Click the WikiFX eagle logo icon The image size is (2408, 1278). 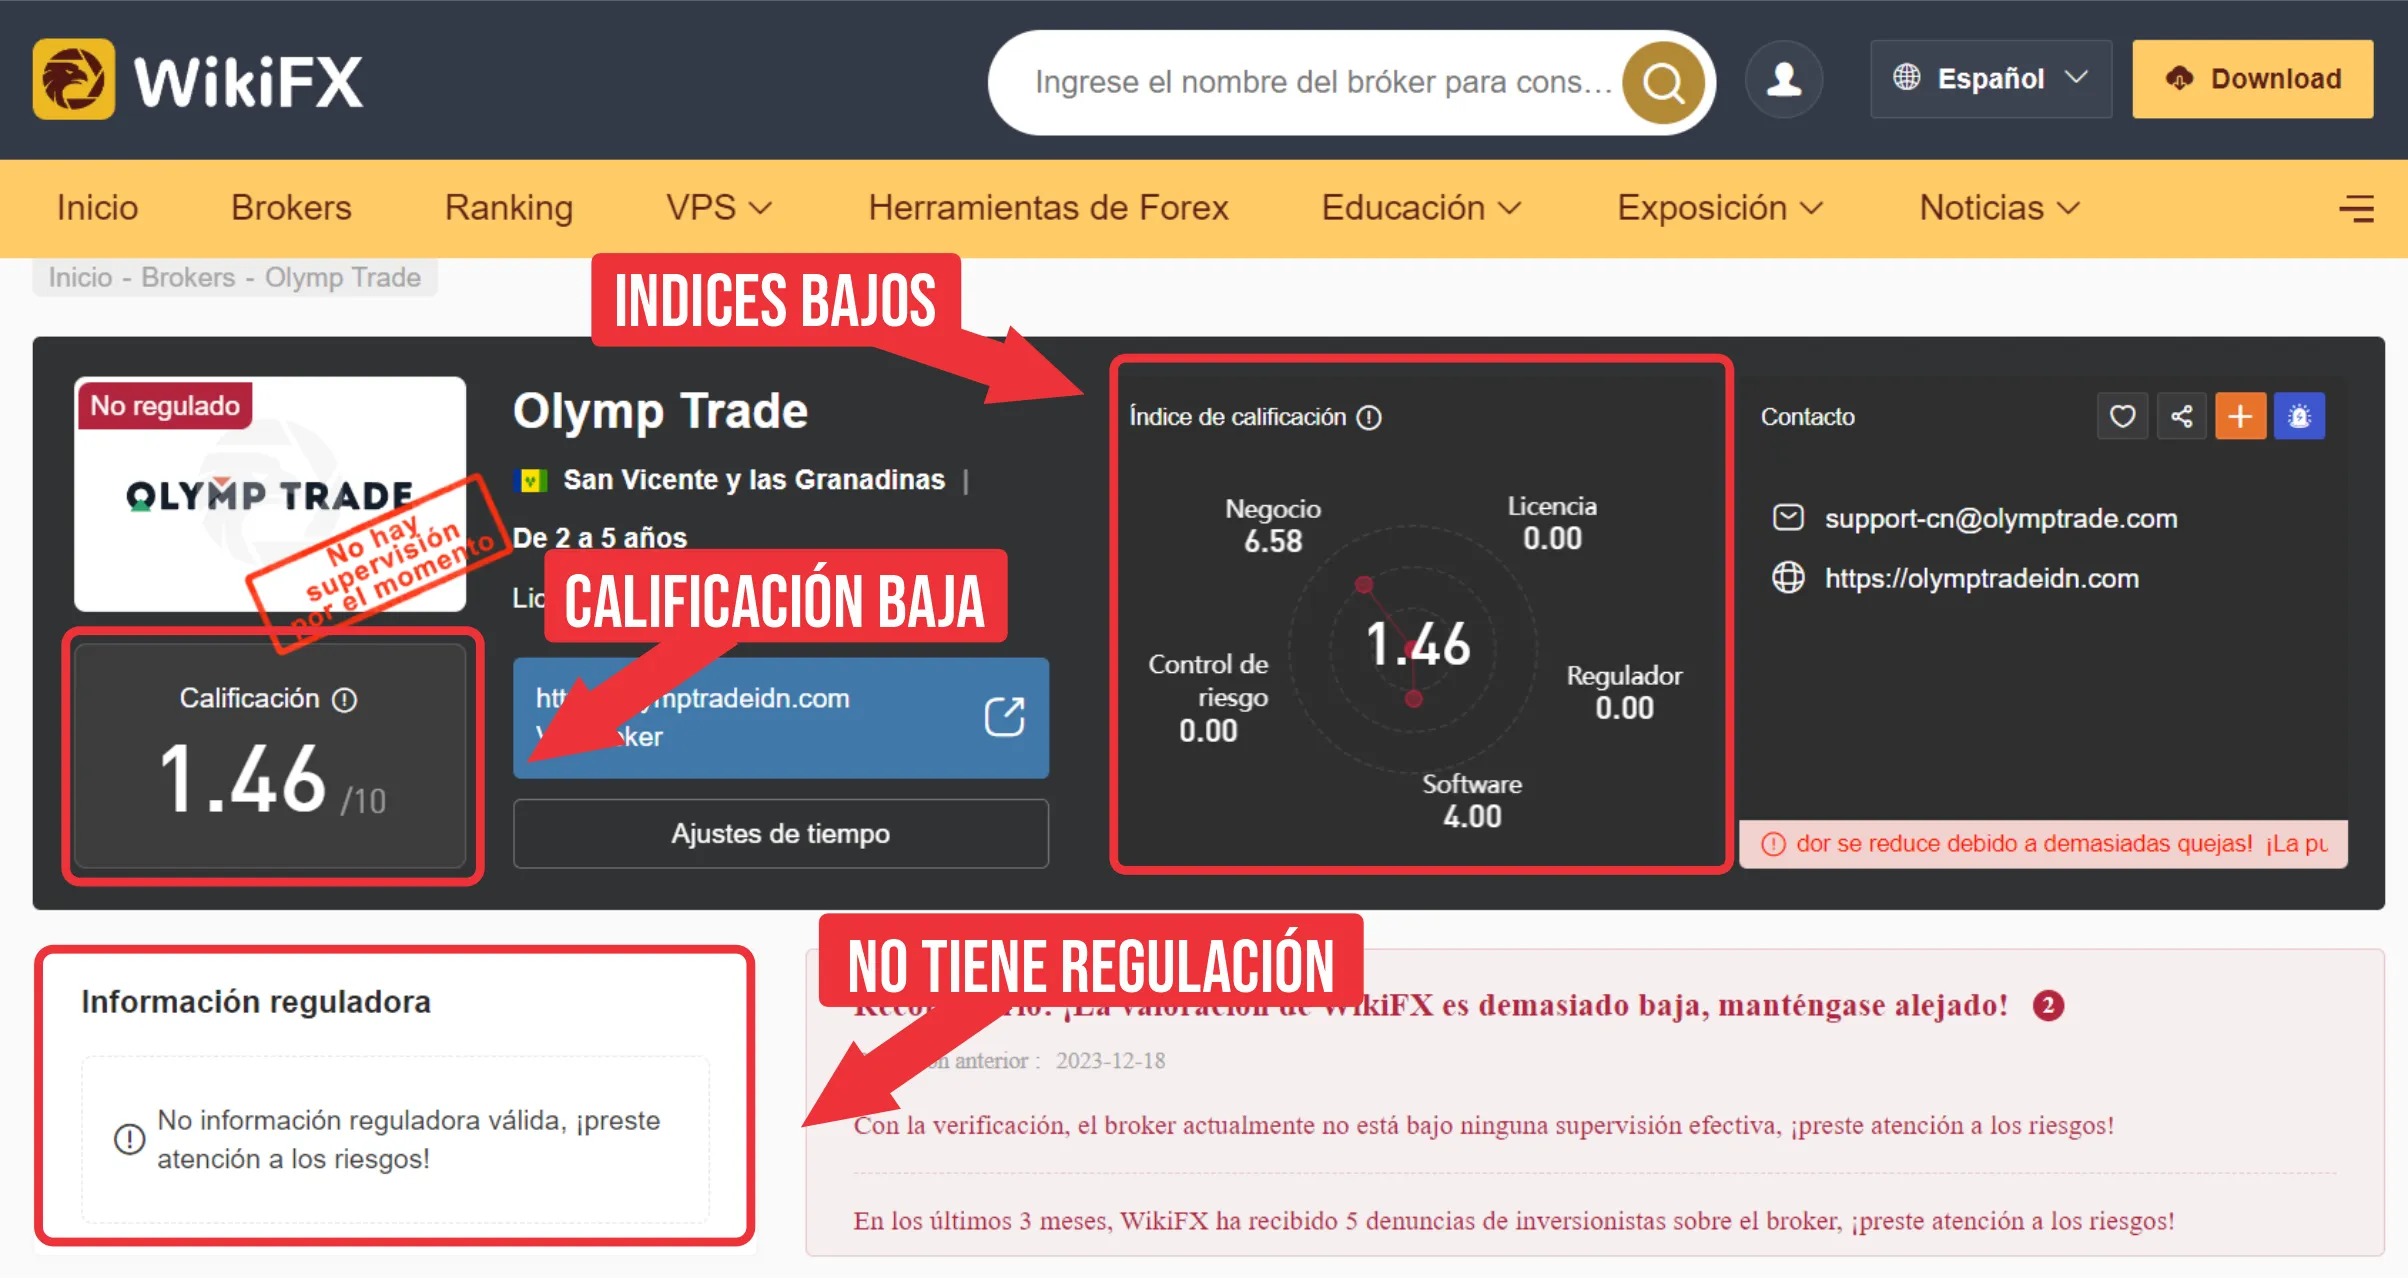click(x=74, y=80)
